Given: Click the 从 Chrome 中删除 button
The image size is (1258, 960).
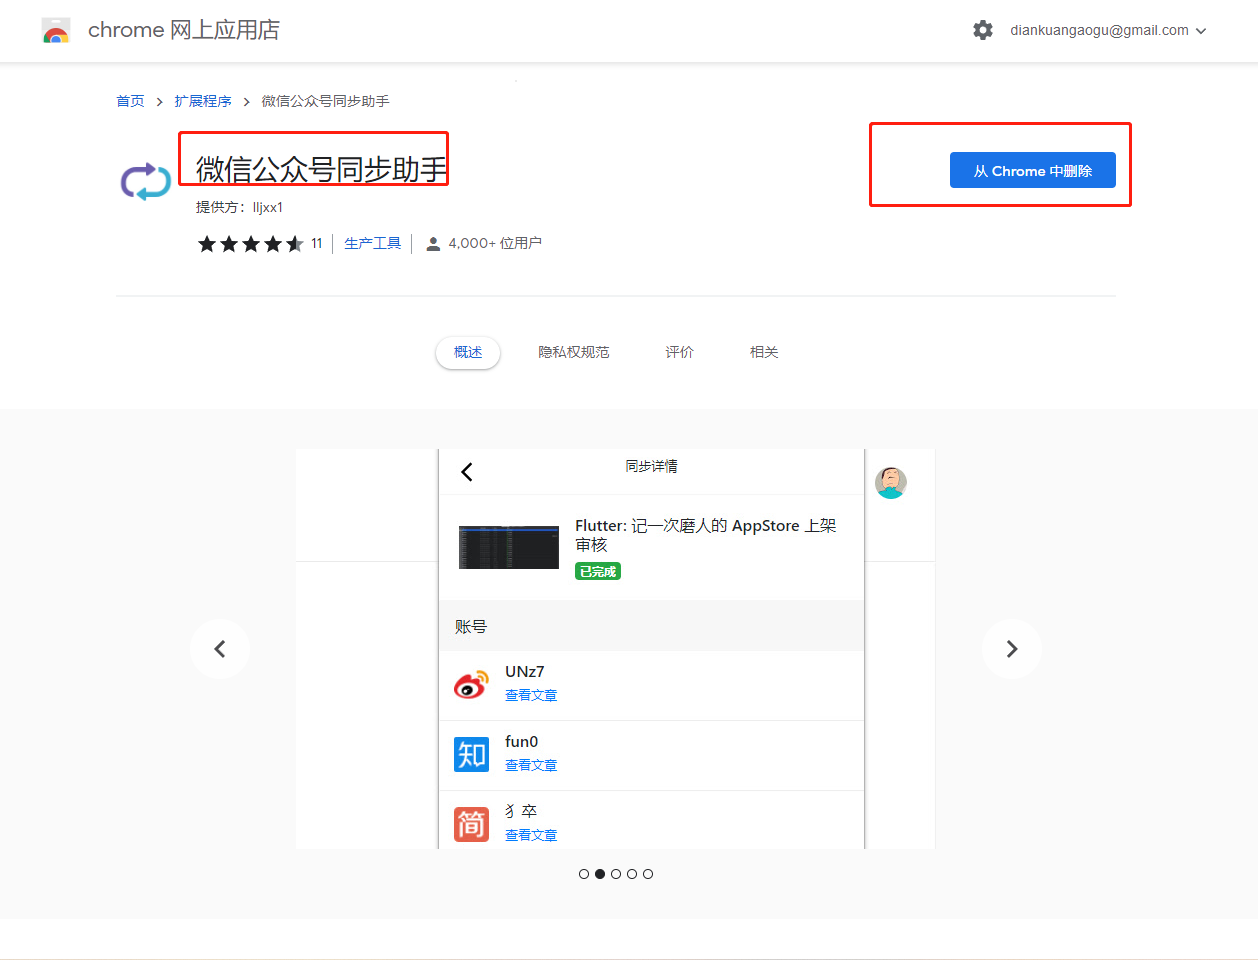Looking at the screenshot, I should (1032, 171).
